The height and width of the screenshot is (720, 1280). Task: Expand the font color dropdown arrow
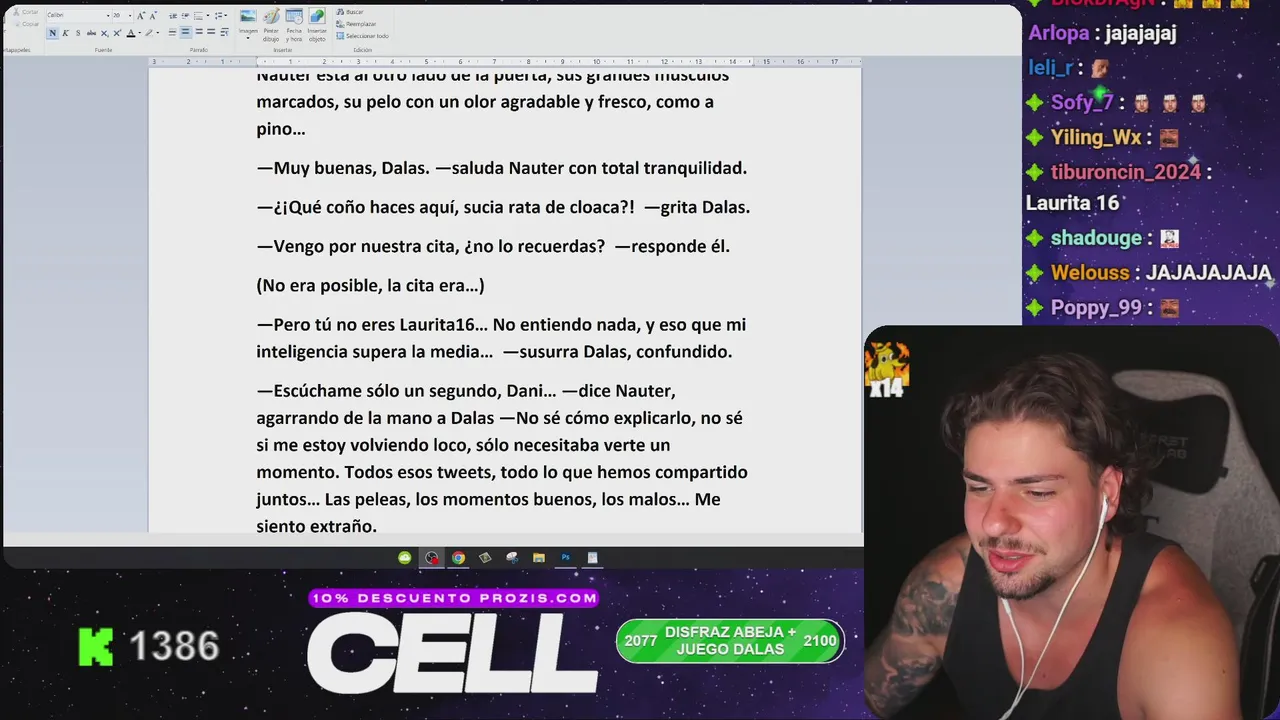pyautogui.click(x=139, y=33)
